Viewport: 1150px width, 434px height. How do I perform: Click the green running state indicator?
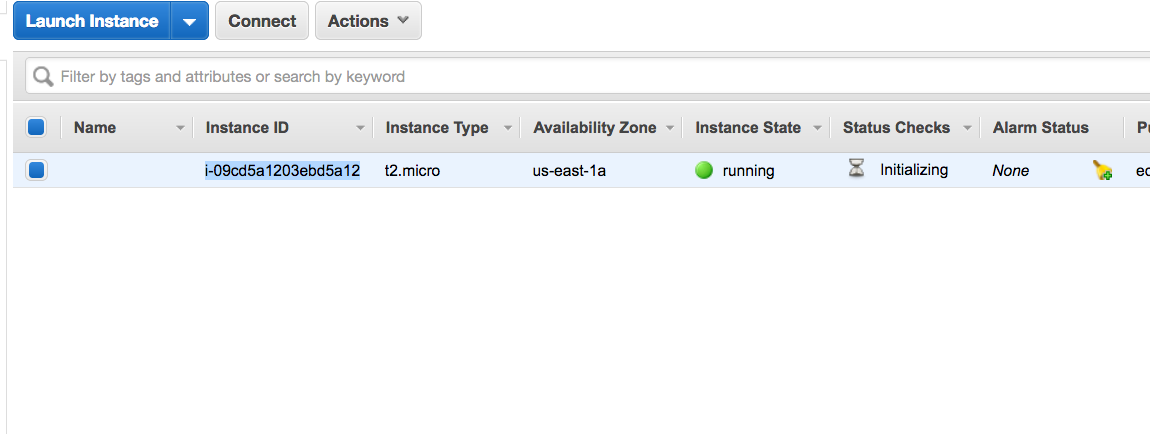(704, 171)
